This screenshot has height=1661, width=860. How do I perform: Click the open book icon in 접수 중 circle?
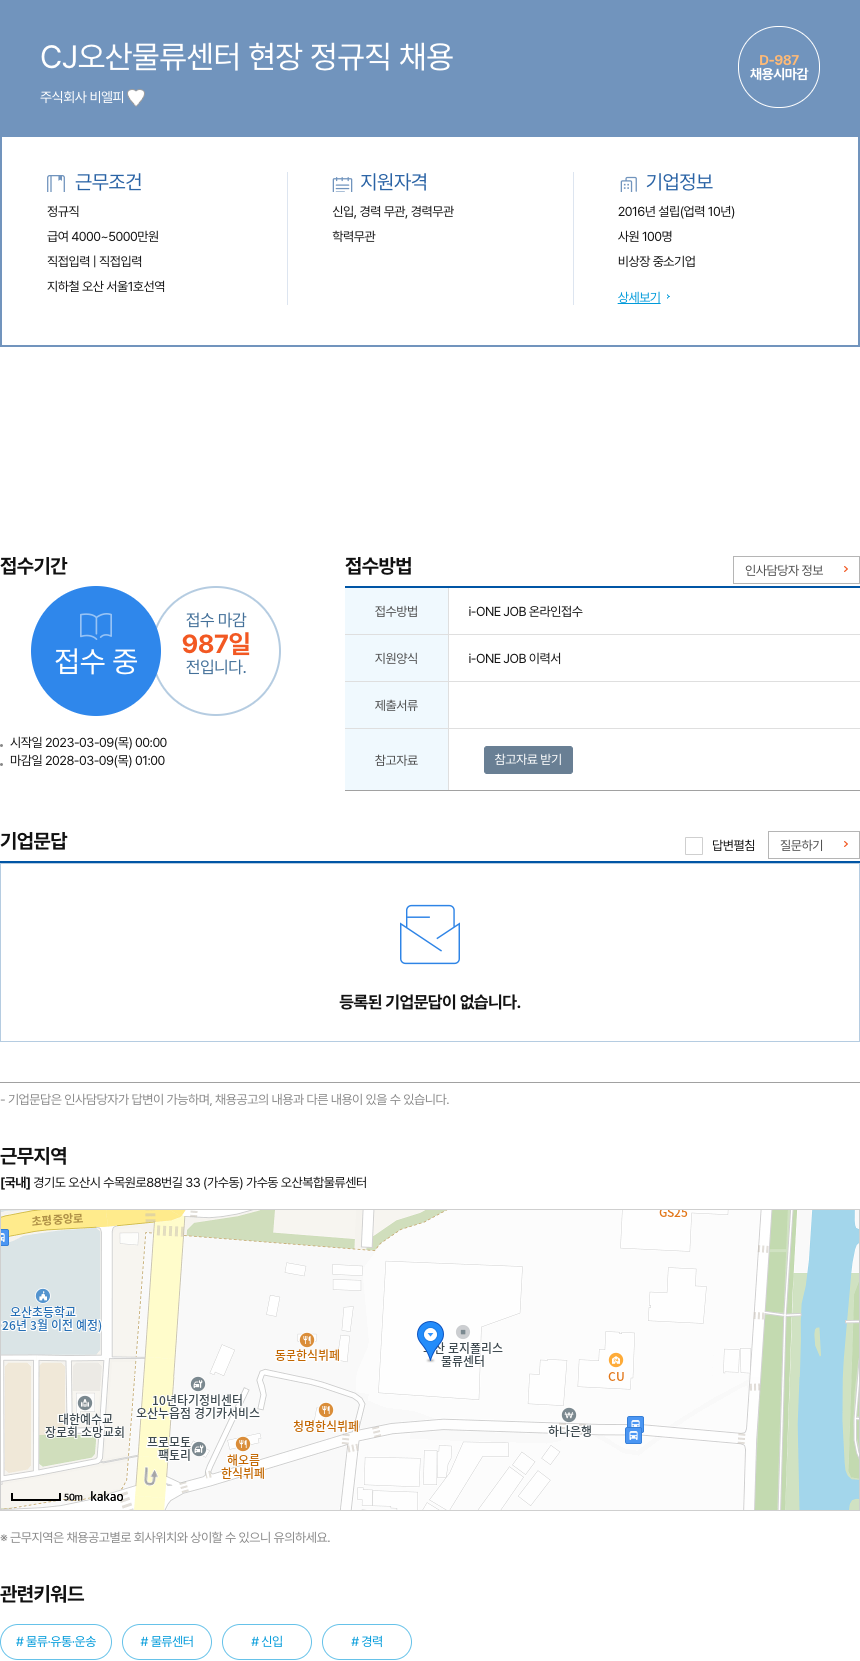coord(96,626)
